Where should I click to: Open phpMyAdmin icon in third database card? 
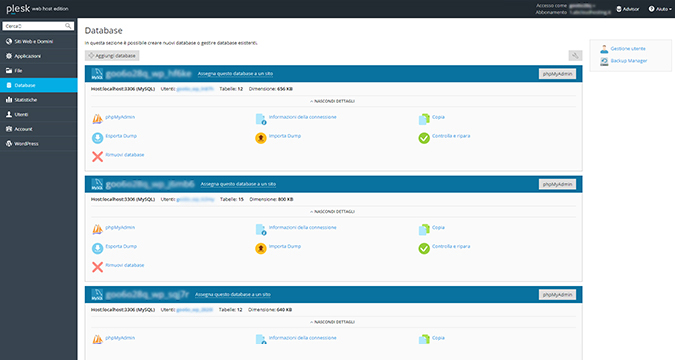(x=98, y=340)
